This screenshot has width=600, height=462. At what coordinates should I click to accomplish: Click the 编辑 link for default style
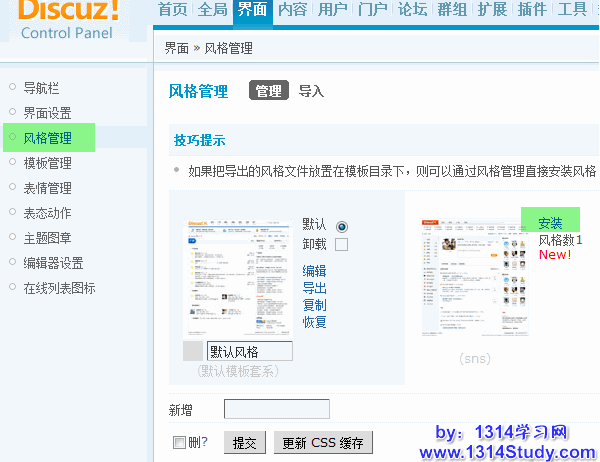[x=314, y=271]
